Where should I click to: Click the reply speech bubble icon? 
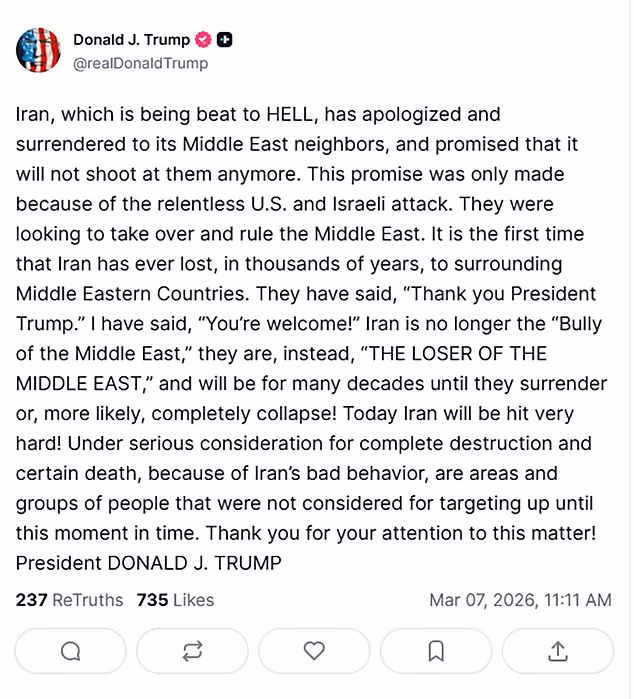click(x=71, y=651)
